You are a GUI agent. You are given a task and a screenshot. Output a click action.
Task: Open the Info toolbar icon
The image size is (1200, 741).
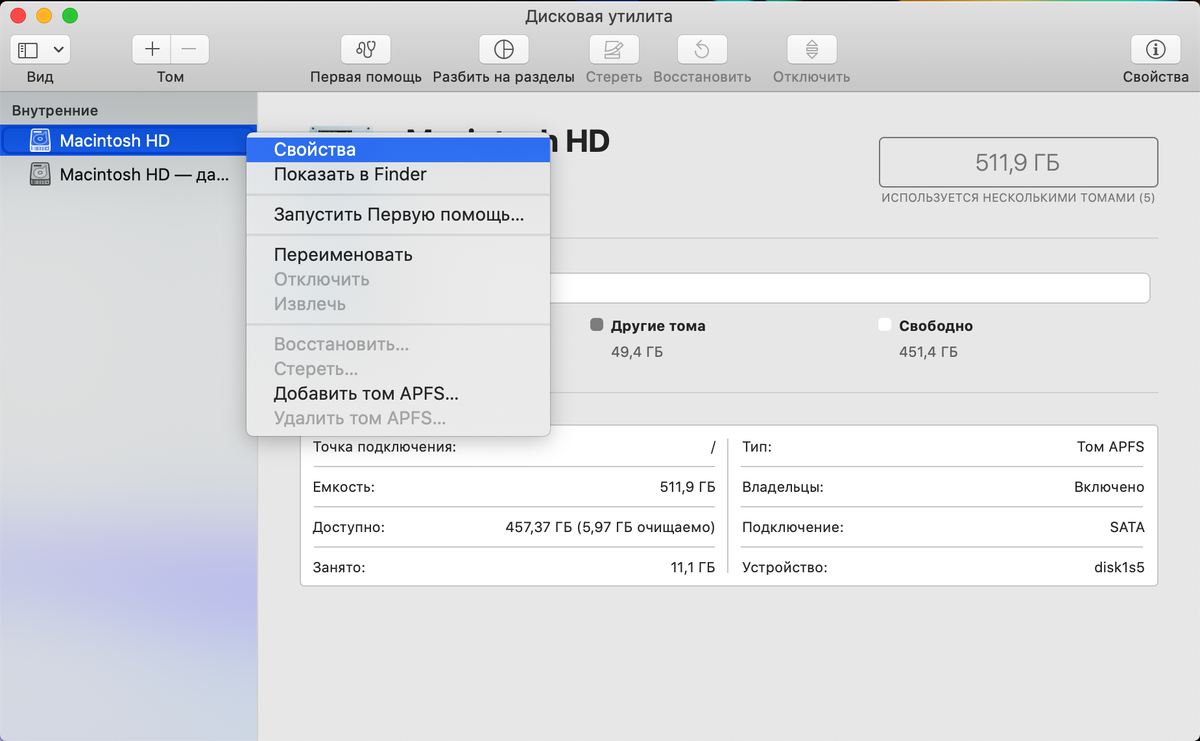pyautogui.click(x=1155, y=49)
